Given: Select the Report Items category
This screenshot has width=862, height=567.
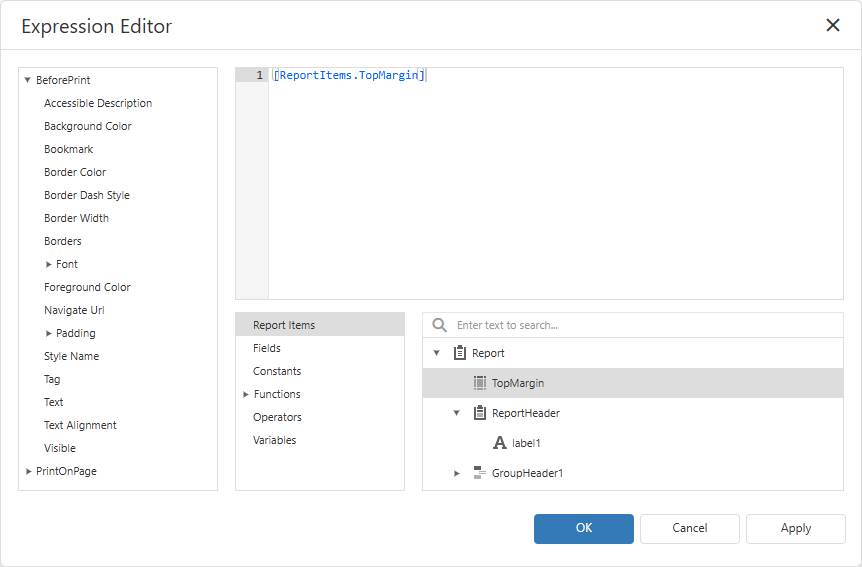Looking at the screenshot, I should (320, 324).
